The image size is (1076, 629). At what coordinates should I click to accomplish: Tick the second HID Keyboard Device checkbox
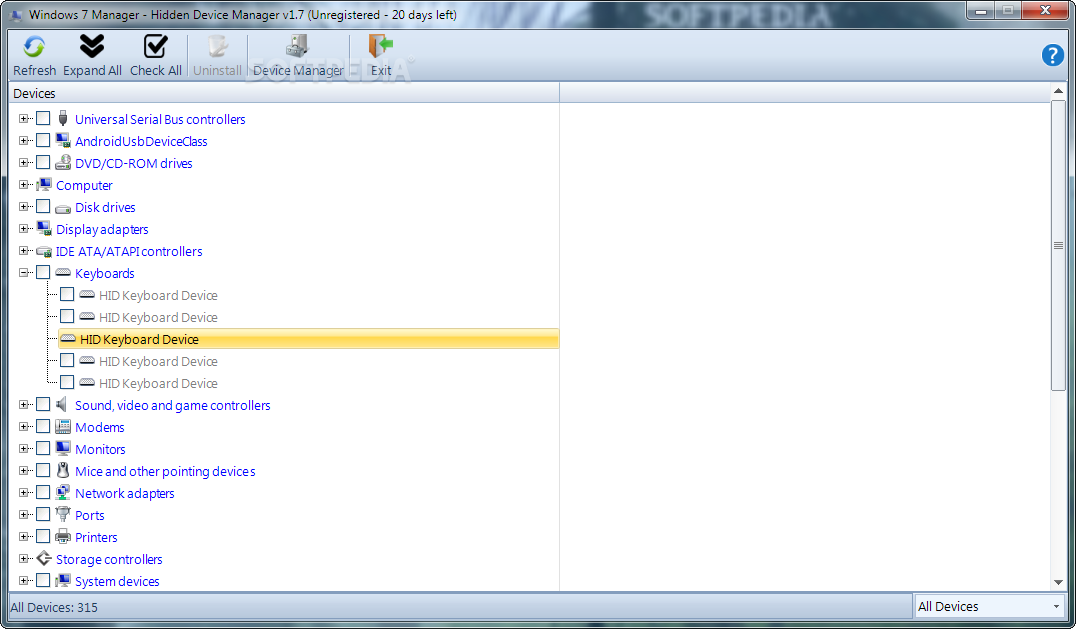67,316
